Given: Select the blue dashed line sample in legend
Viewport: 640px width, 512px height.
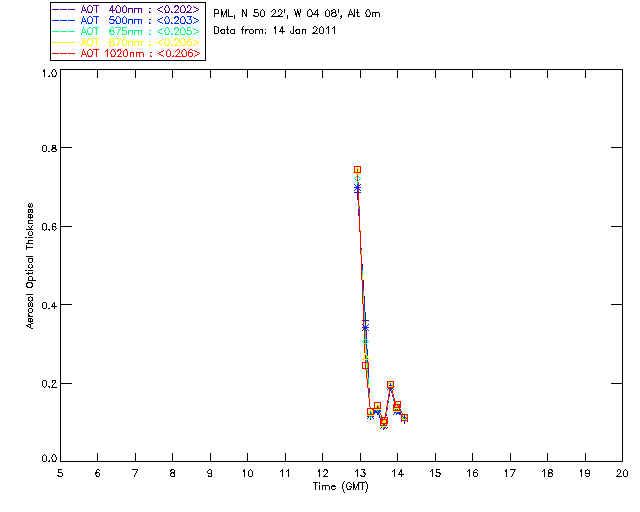Looking at the screenshot, I should [64, 20].
